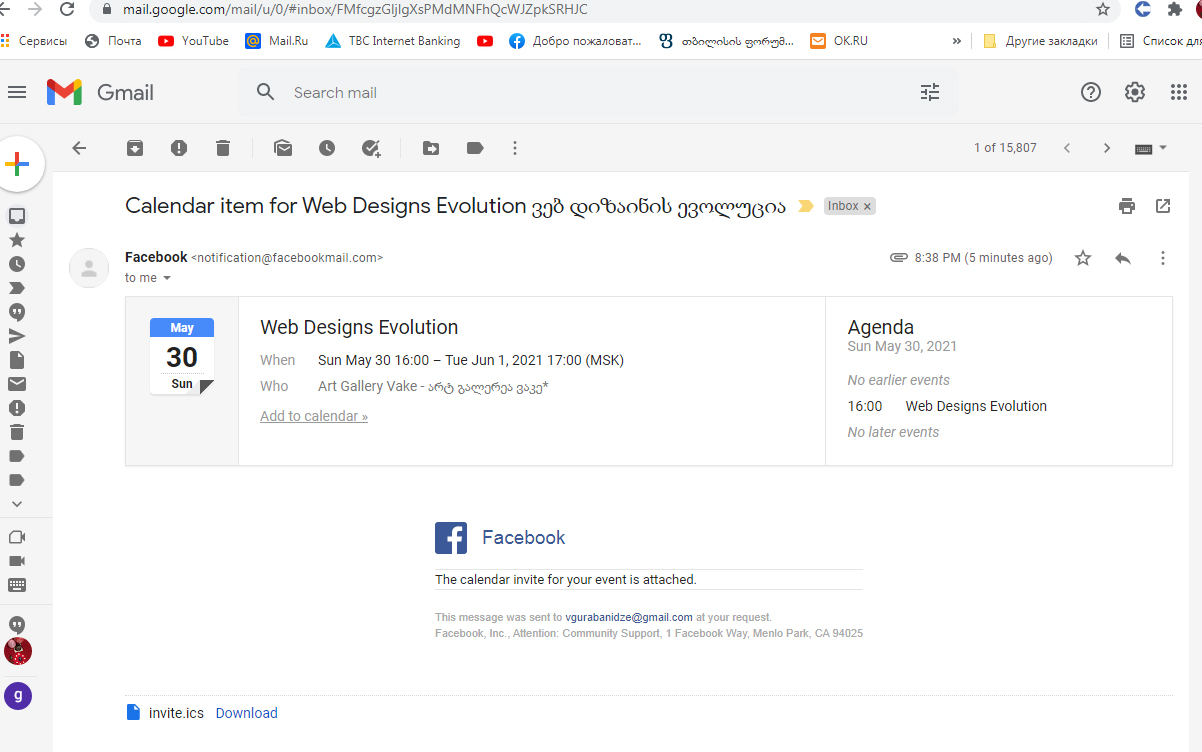The width and height of the screenshot is (1202, 752).
Task: Open the Move to folder icon
Action: click(431, 148)
